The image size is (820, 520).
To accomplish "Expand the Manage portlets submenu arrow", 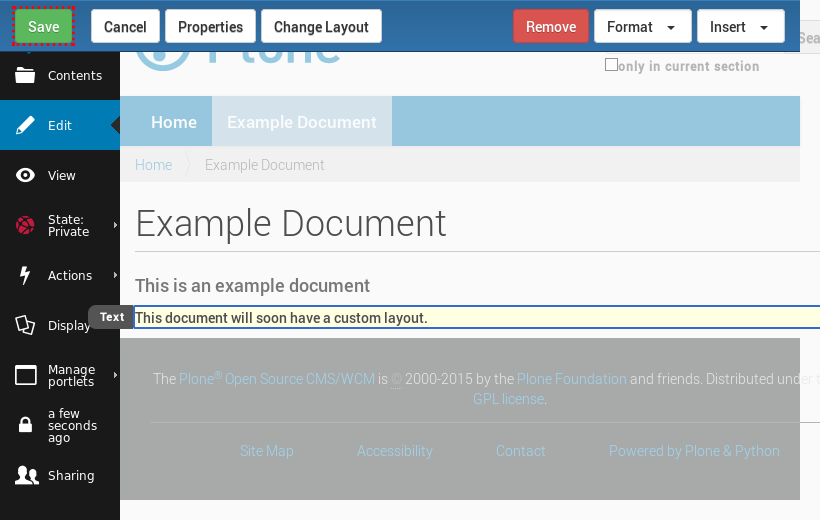I will pyautogui.click(x=115, y=375).
